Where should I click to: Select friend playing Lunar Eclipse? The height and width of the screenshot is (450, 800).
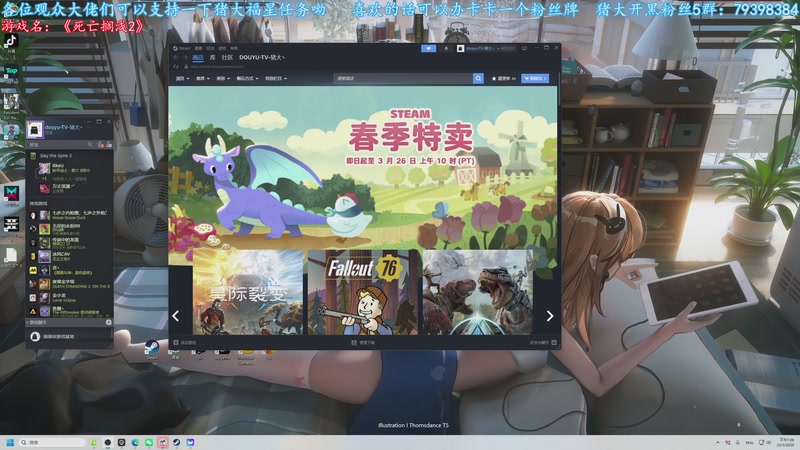click(x=70, y=297)
